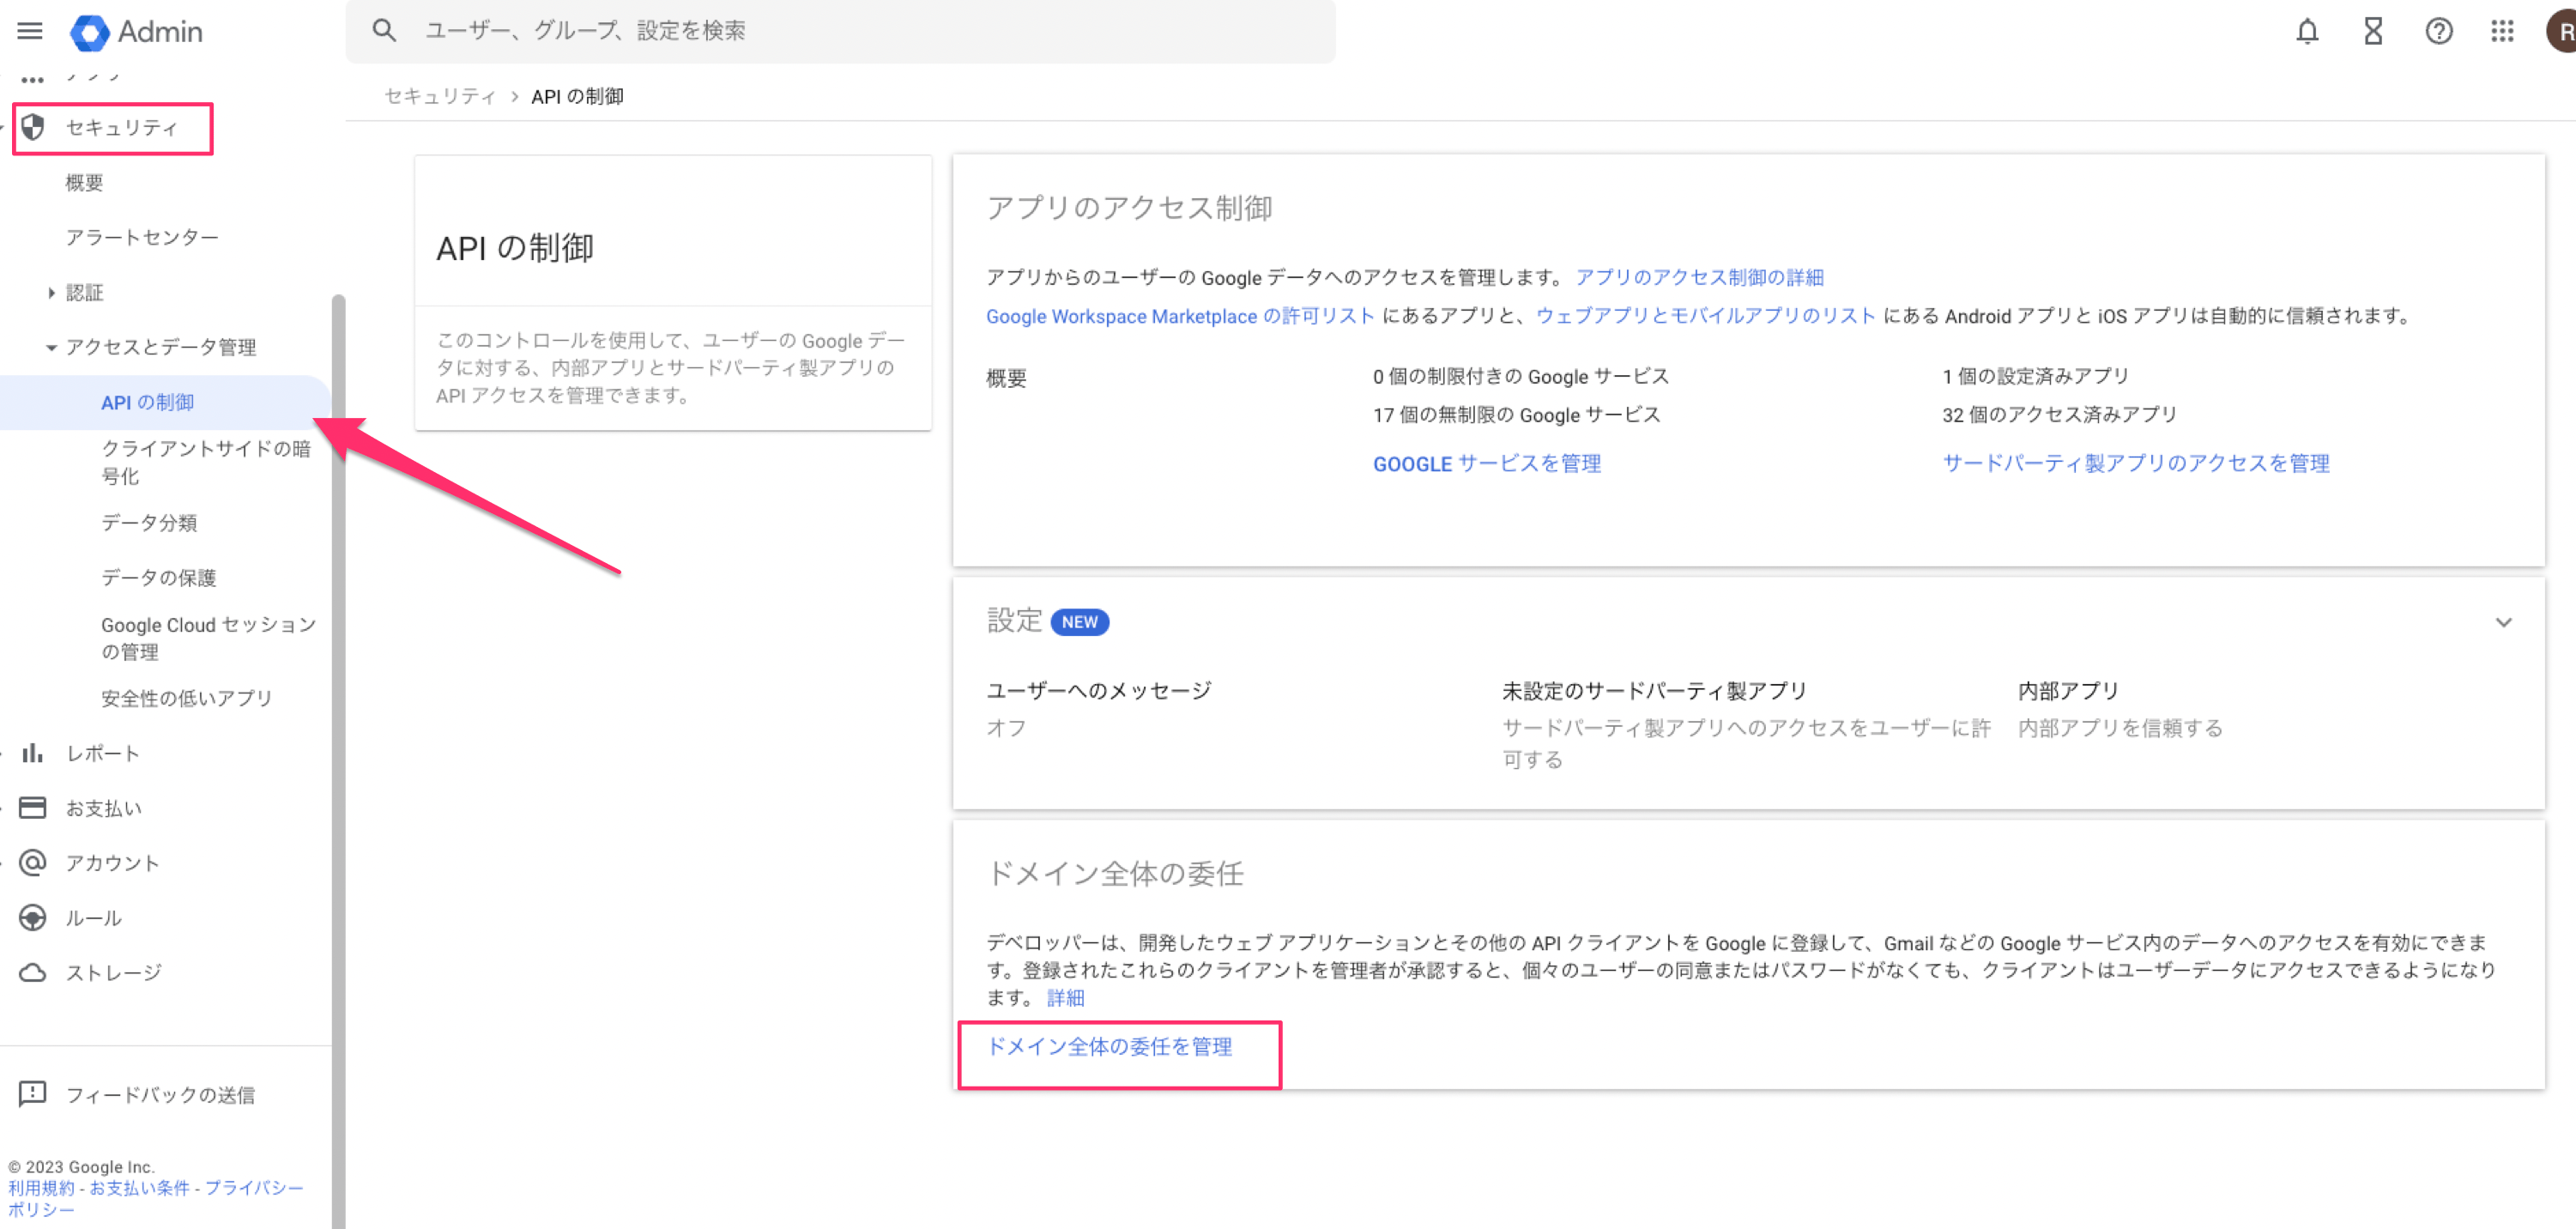Image resolution: width=2576 pixels, height=1229 pixels.
Task: Click the ルール steering wheel icon
Action: coord(33,917)
